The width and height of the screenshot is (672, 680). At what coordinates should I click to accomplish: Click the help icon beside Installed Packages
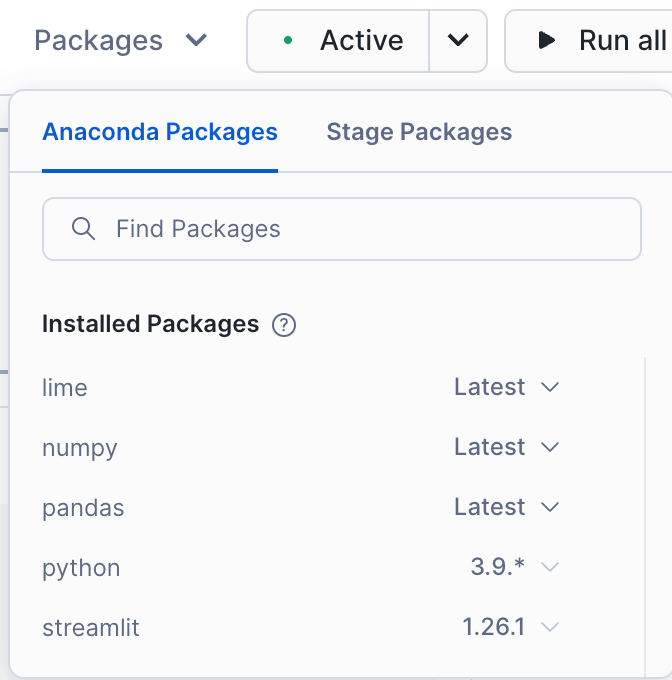(x=284, y=325)
